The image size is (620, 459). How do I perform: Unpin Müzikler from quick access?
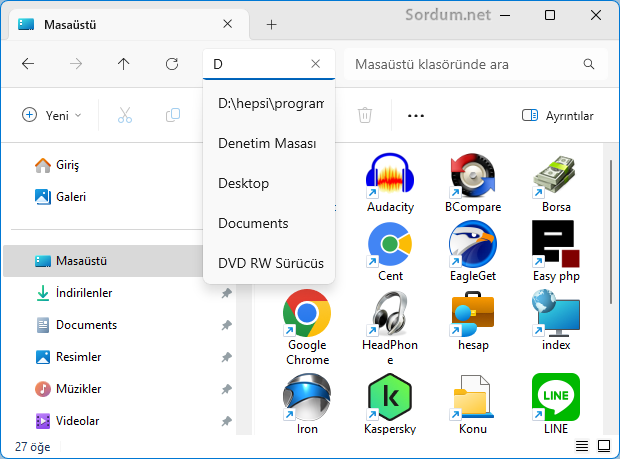227,389
